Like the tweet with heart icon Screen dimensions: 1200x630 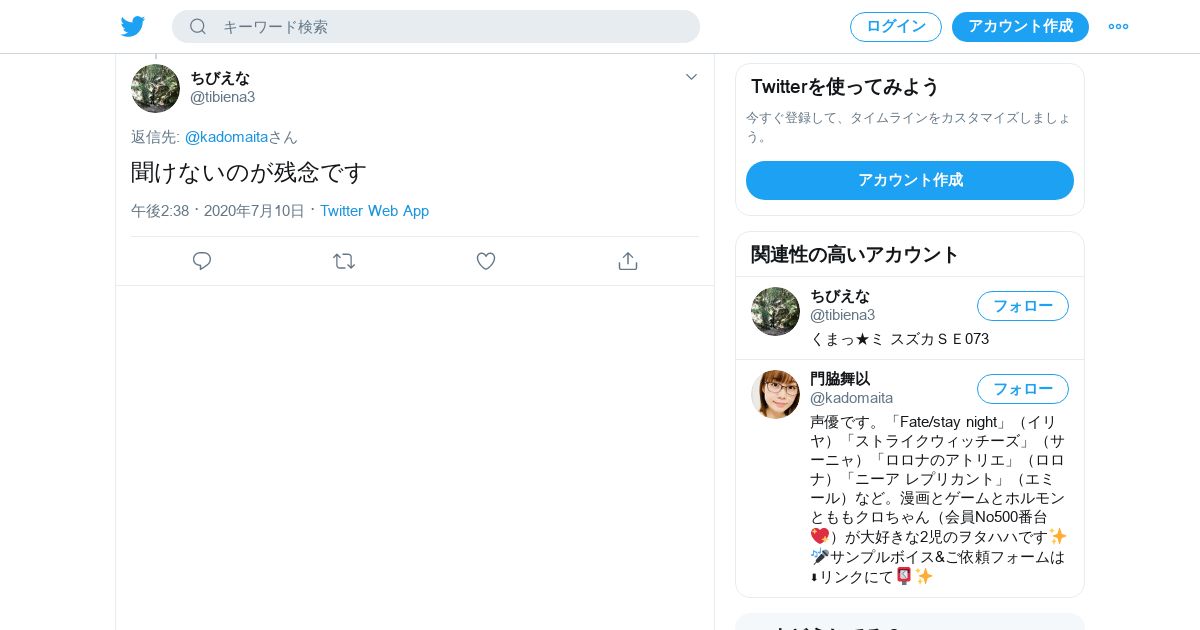(x=486, y=261)
